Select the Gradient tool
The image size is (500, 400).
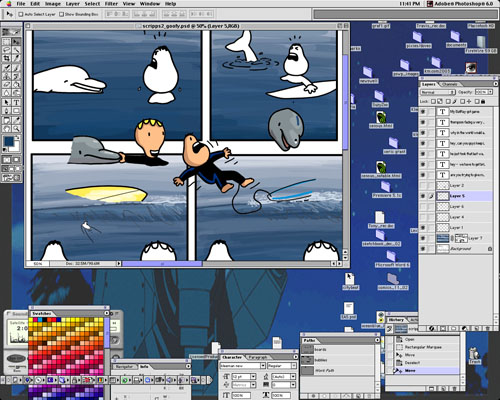click(16, 85)
